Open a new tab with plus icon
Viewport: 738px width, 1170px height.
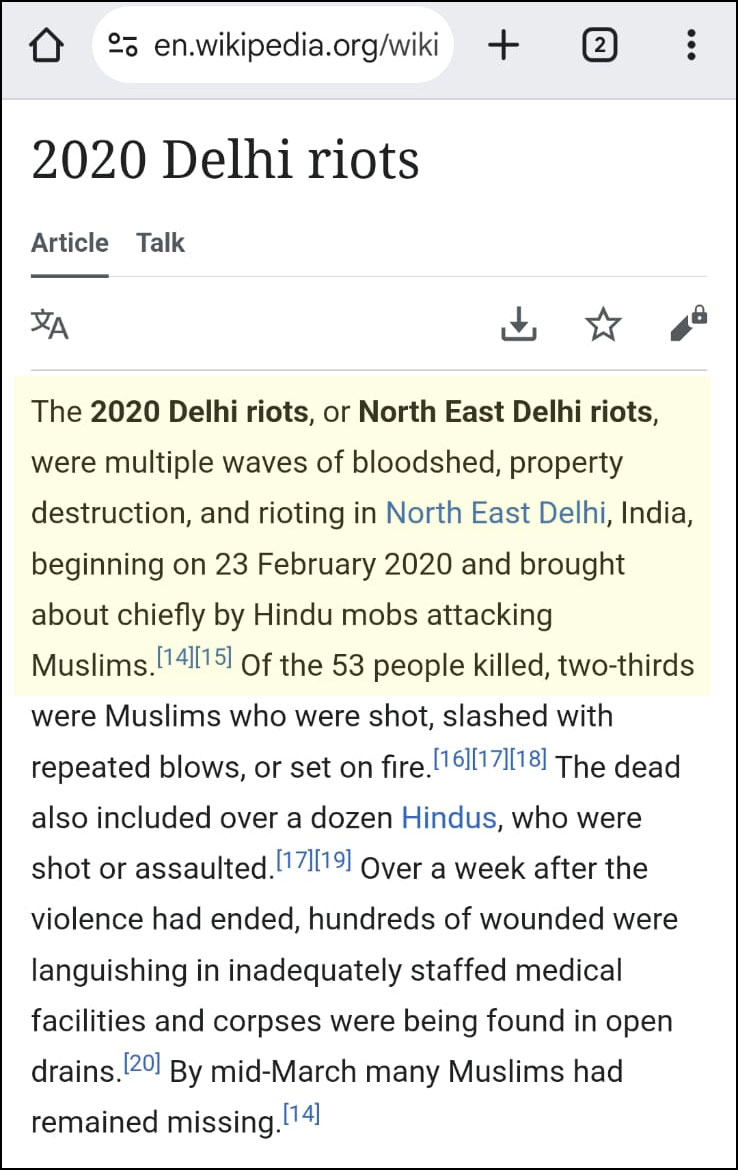(504, 45)
